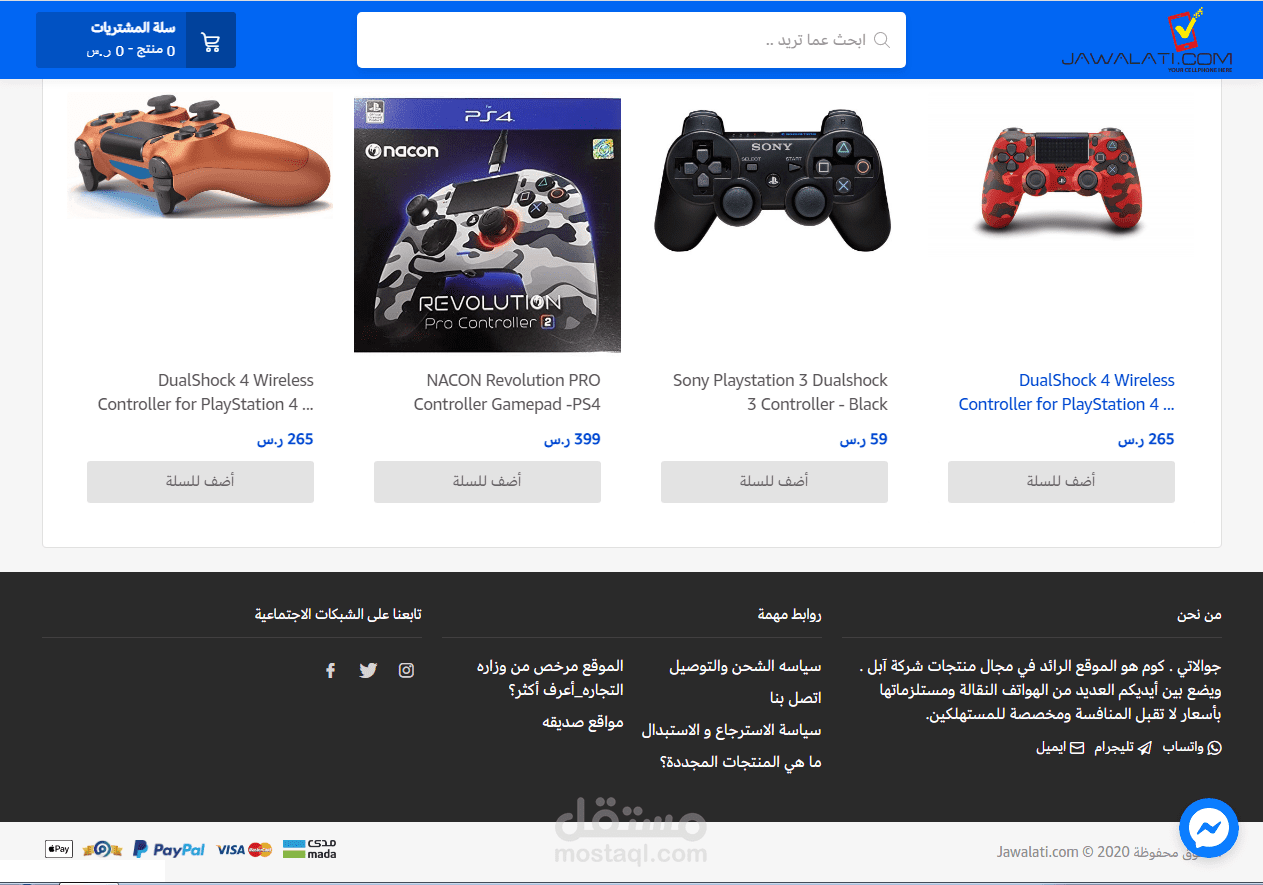Open سياسه الشحن والتوصيل footer link
The image size is (1263, 885).
[x=745, y=666]
